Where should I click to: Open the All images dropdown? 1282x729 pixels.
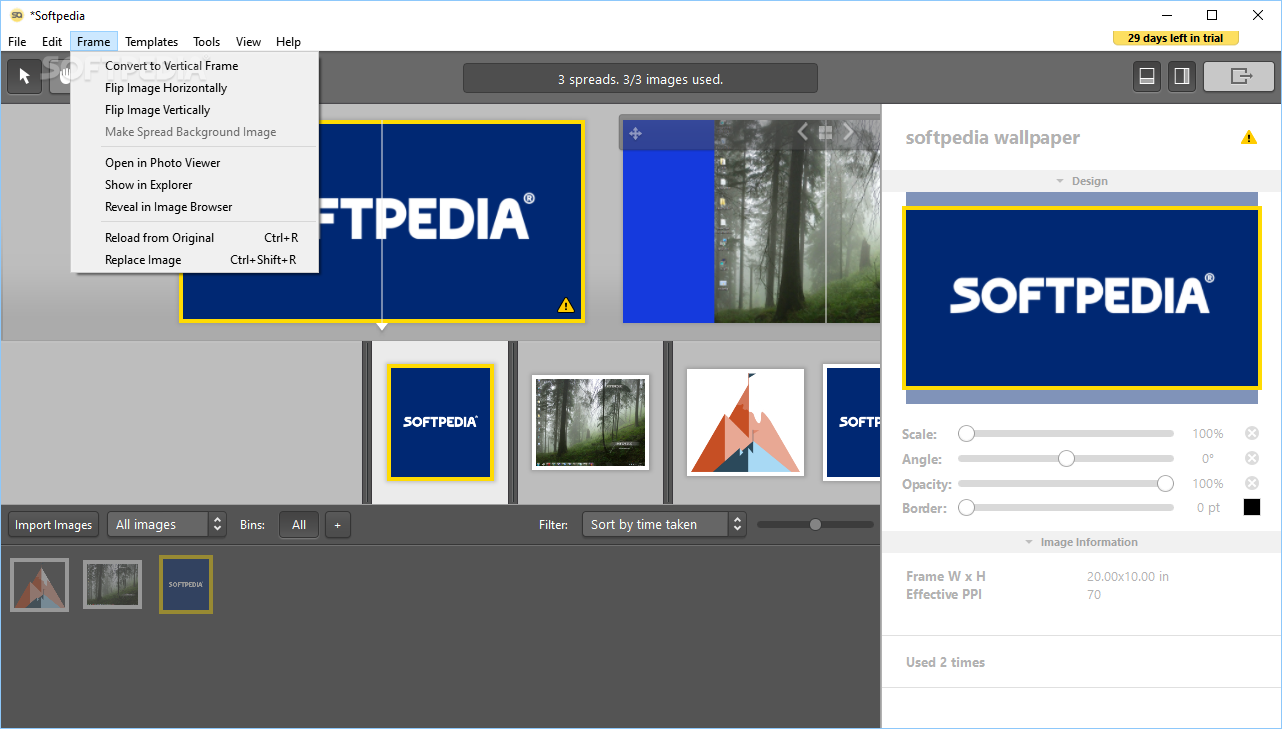tap(167, 524)
